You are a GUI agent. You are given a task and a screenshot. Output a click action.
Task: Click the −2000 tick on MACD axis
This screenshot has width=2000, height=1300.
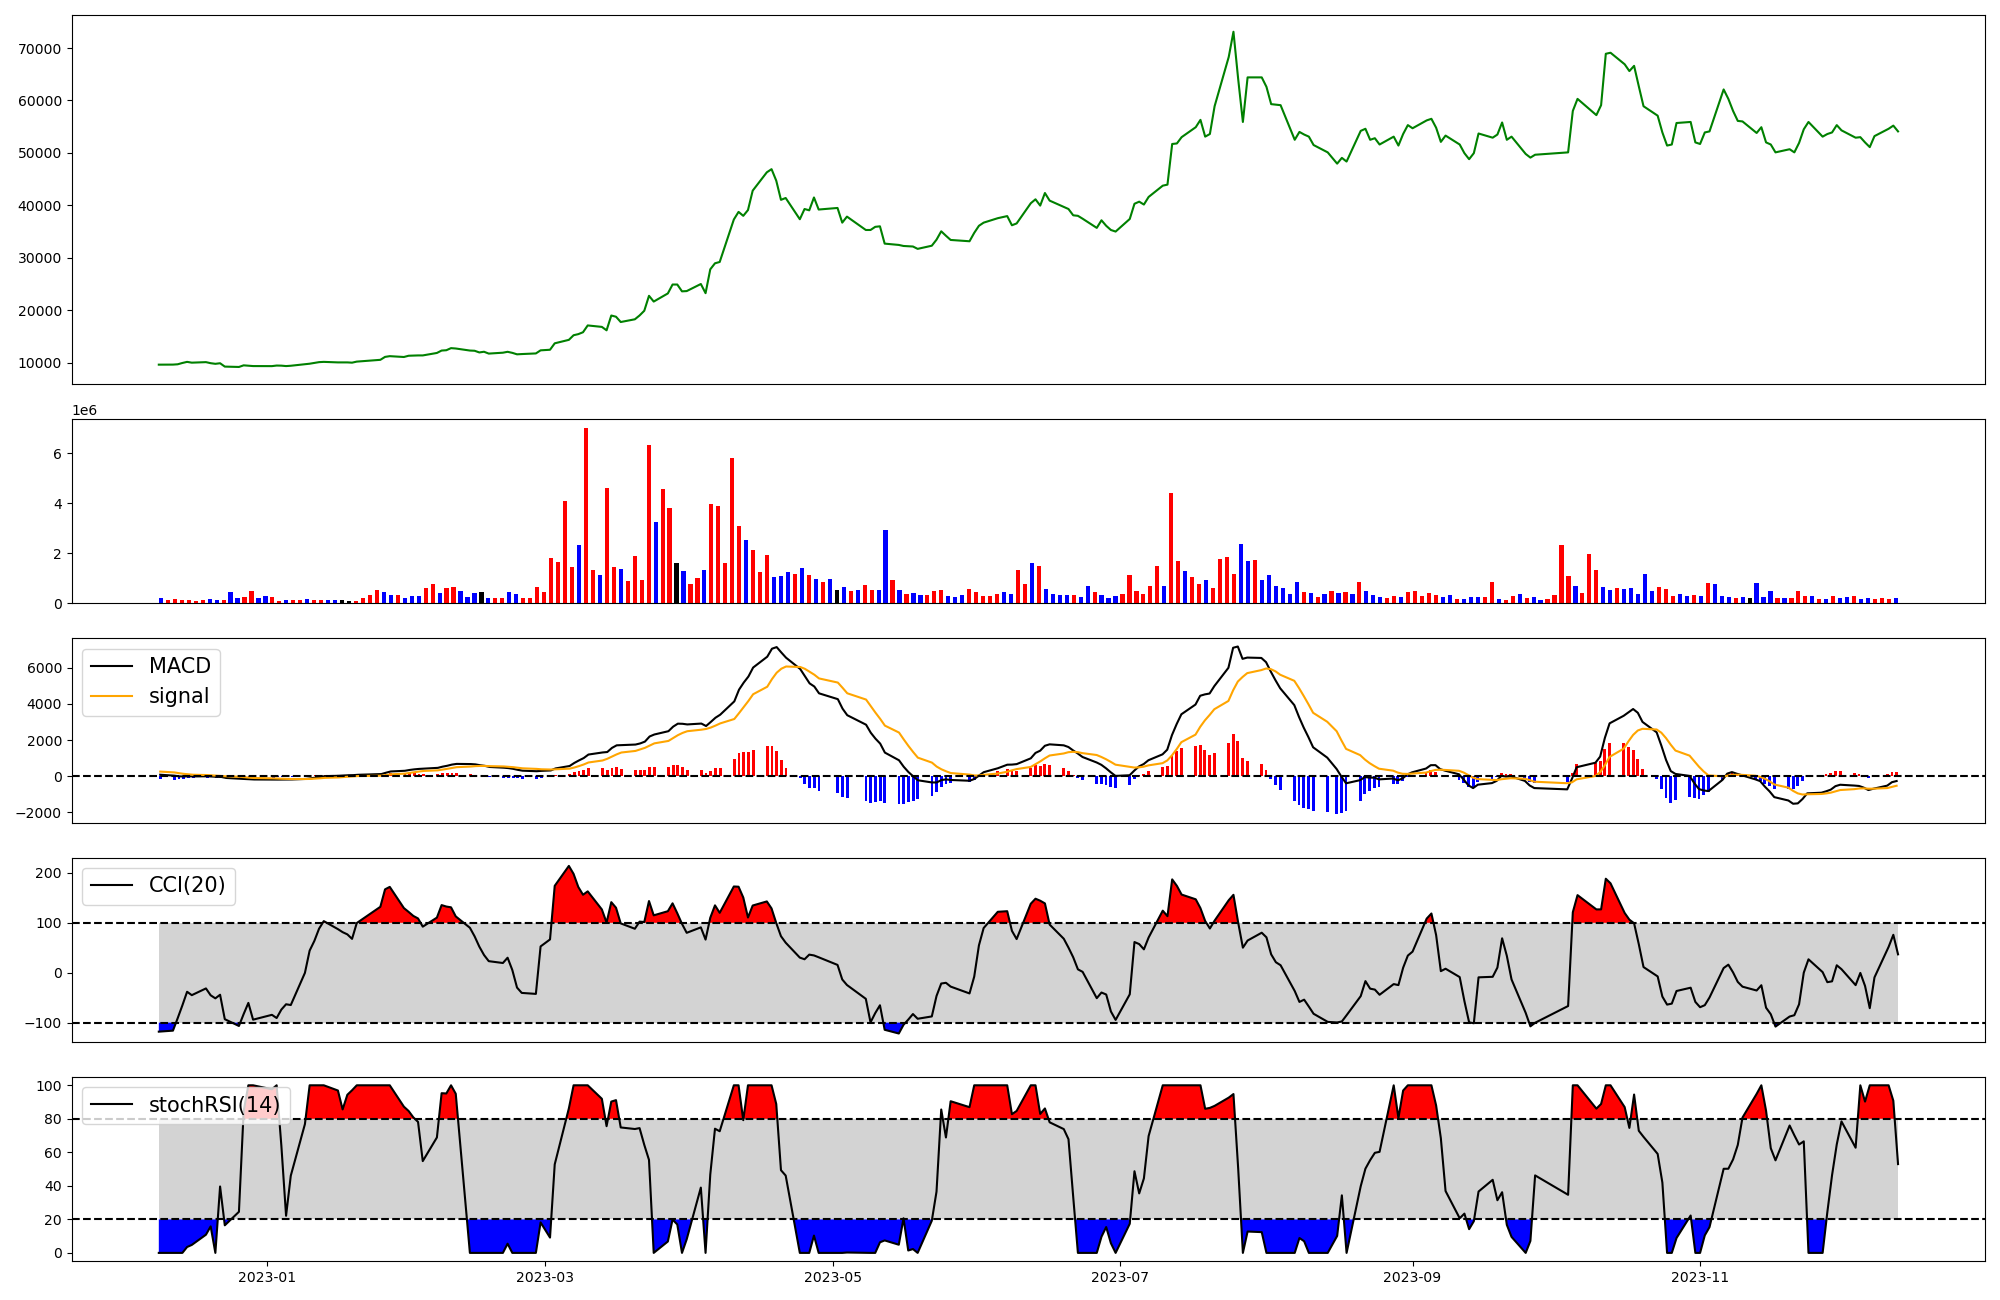(38, 813)
